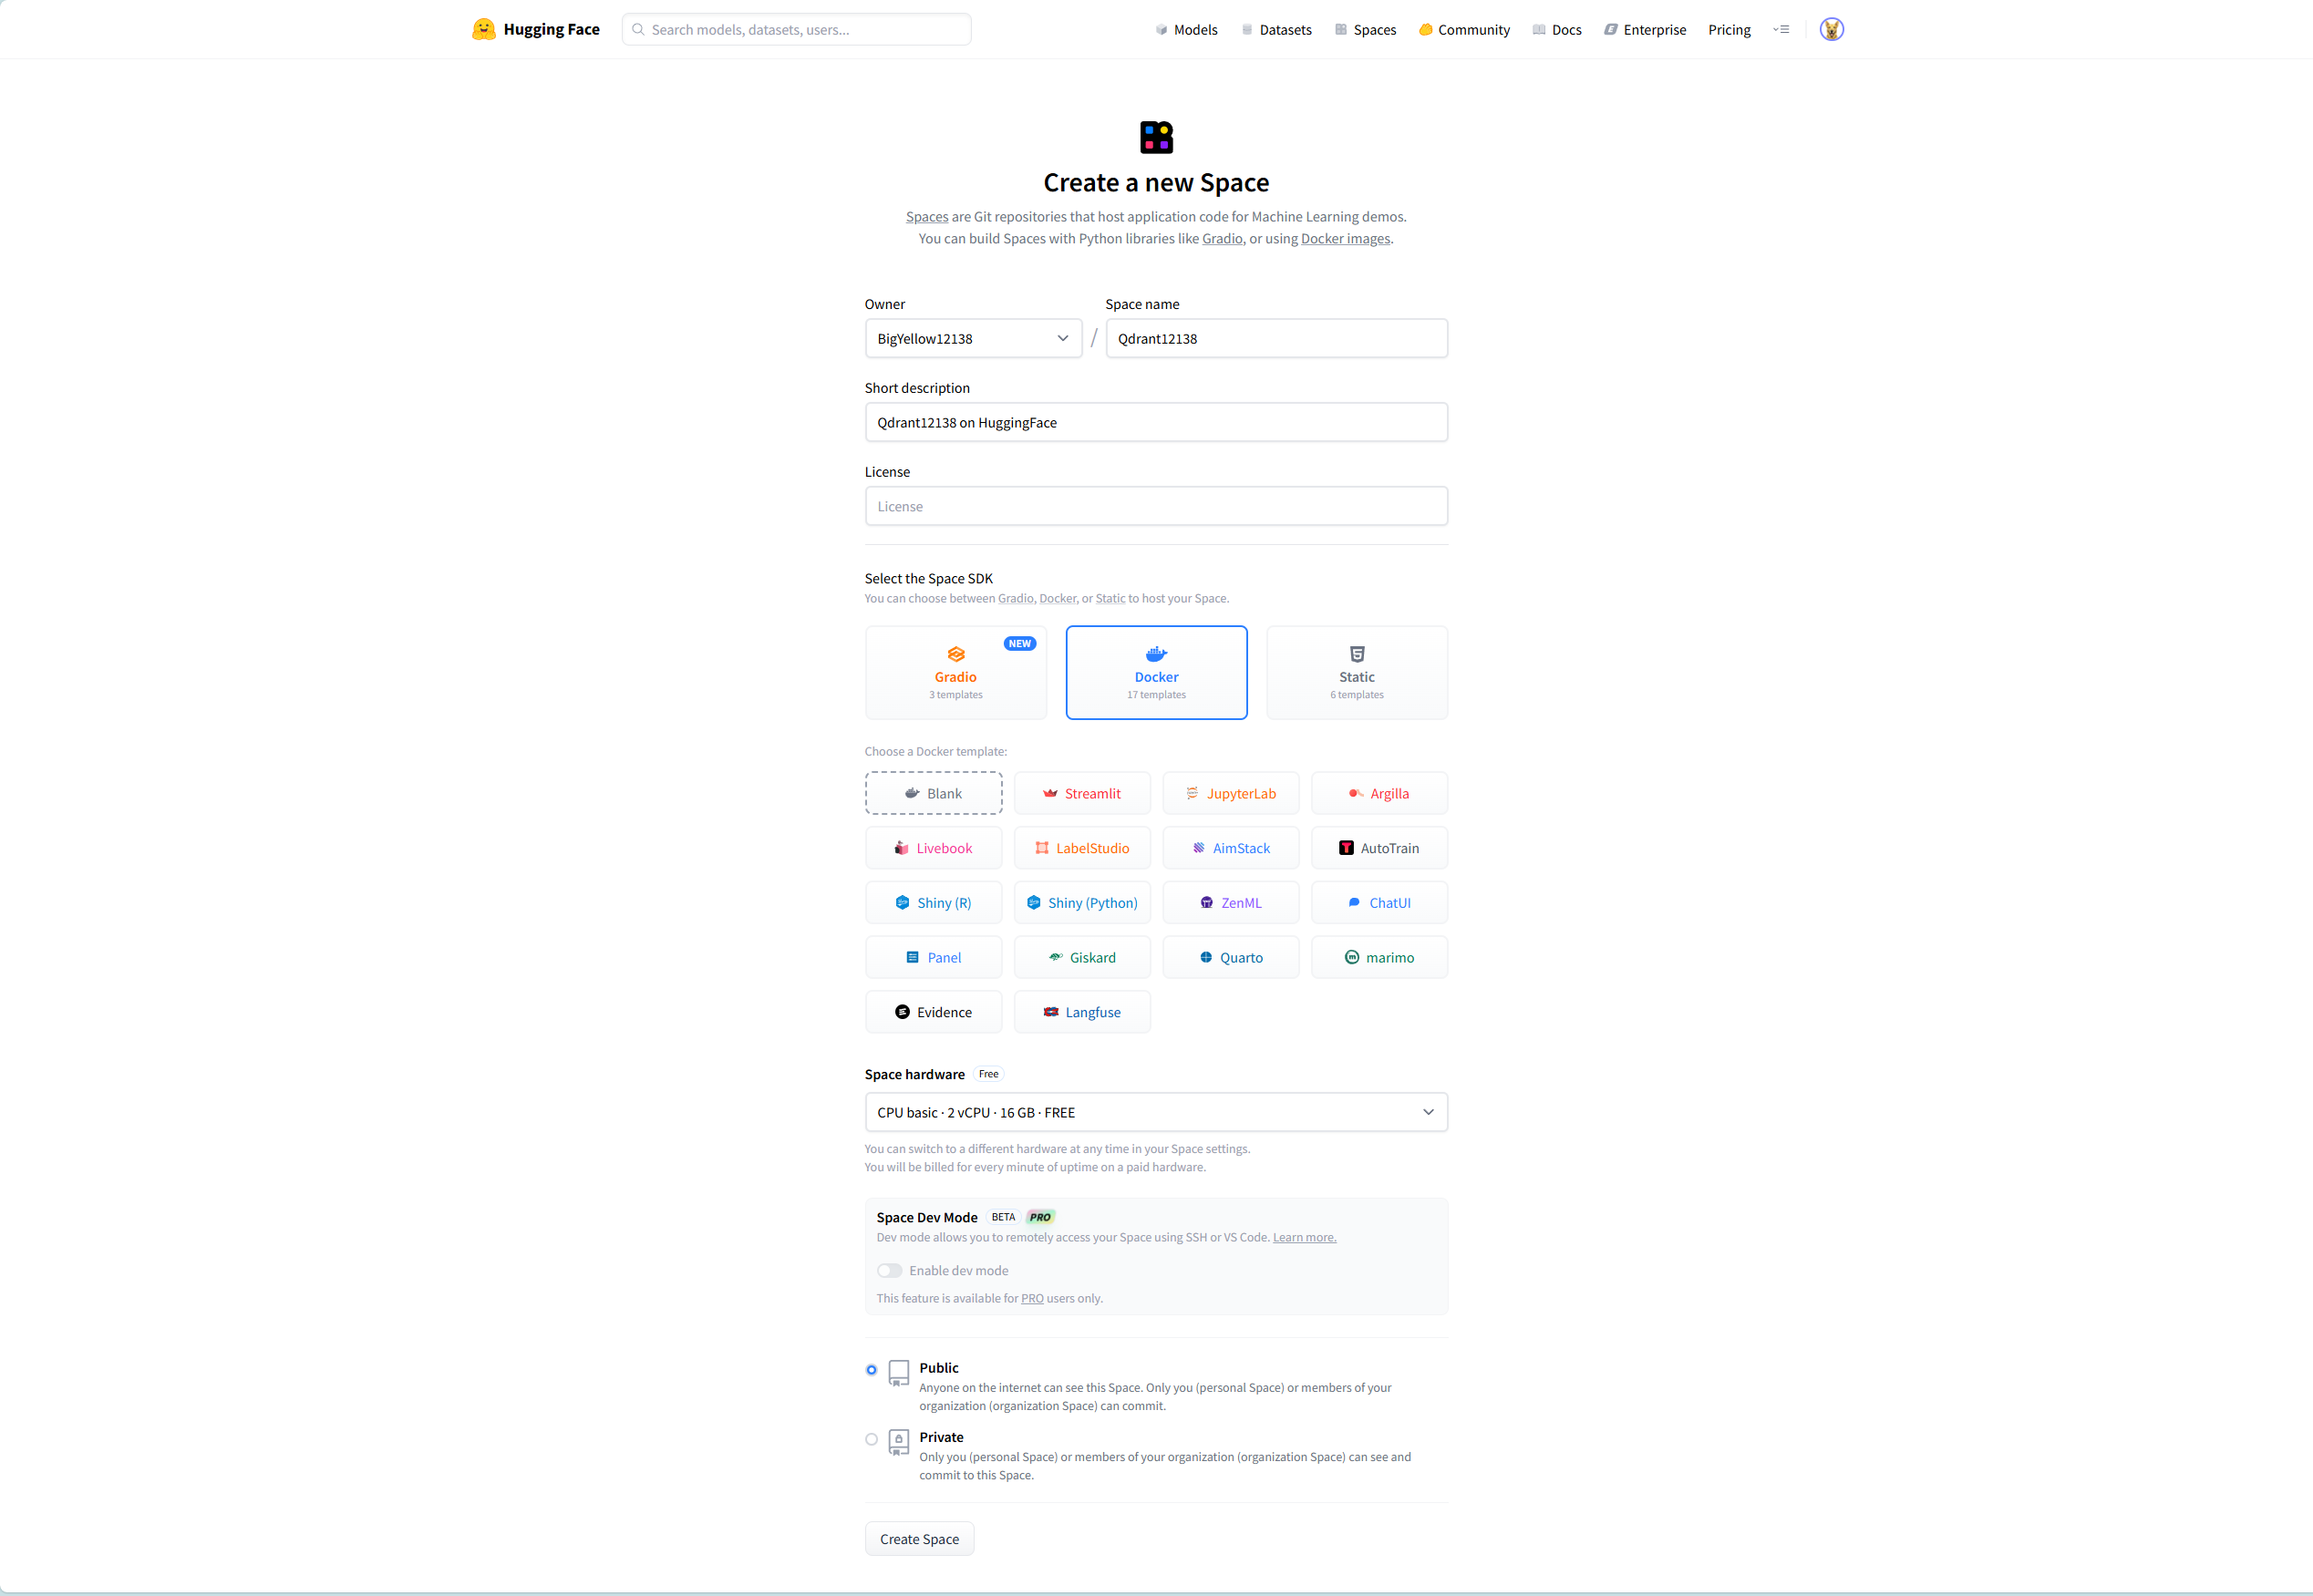The height and width of the screenshot is (1596, 2313).
Task: Open the extra navigation list icon
Action: click(x=1781, y=29)
